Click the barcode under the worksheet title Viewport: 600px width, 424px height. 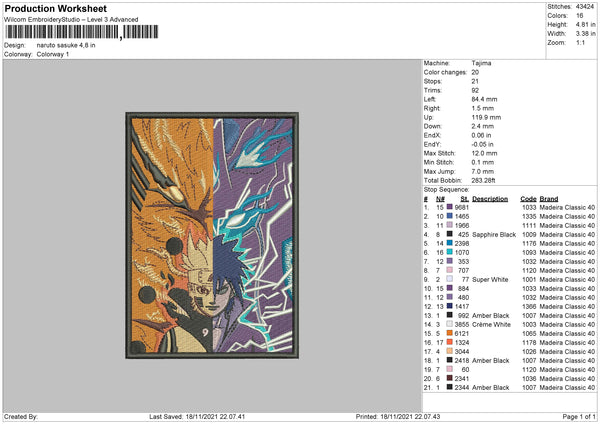tap(81, 32)
